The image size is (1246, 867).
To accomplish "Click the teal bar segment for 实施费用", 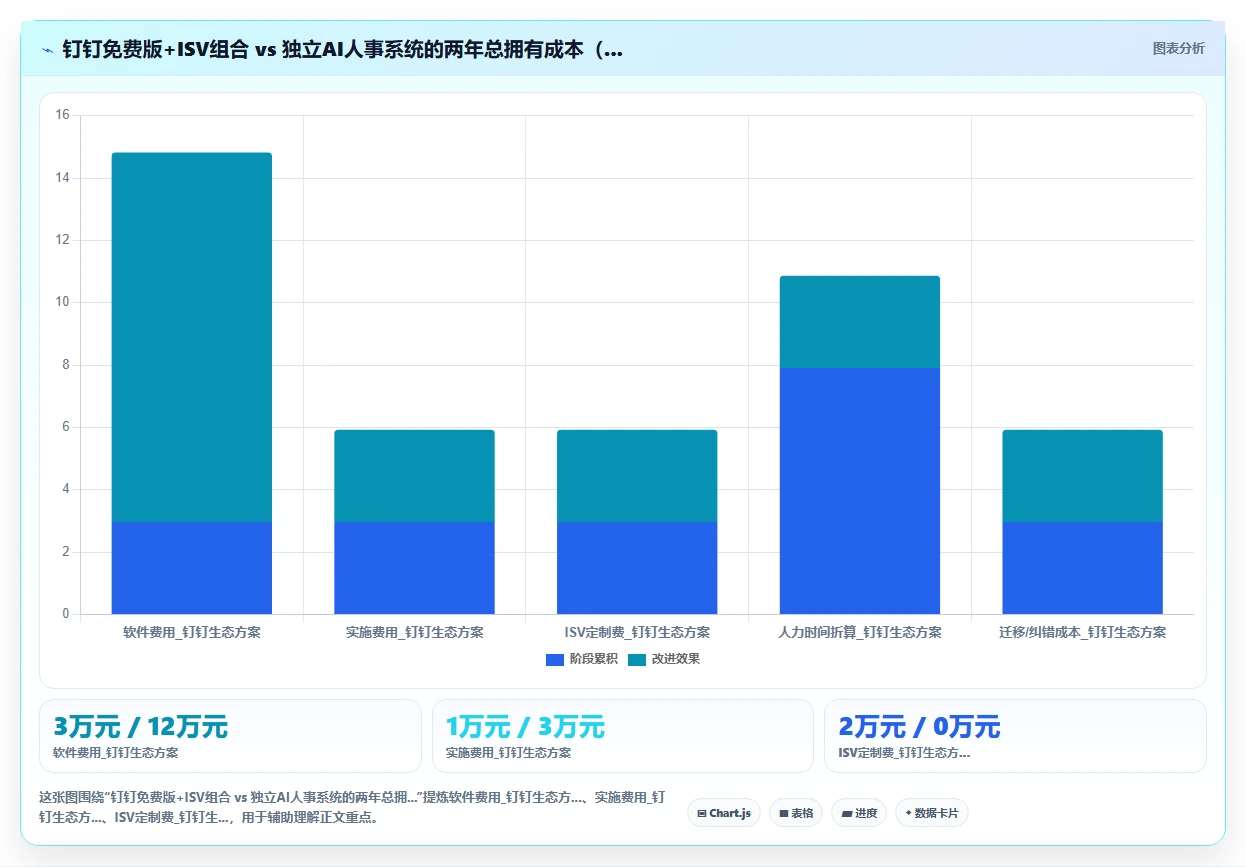I will pos(414,476).
